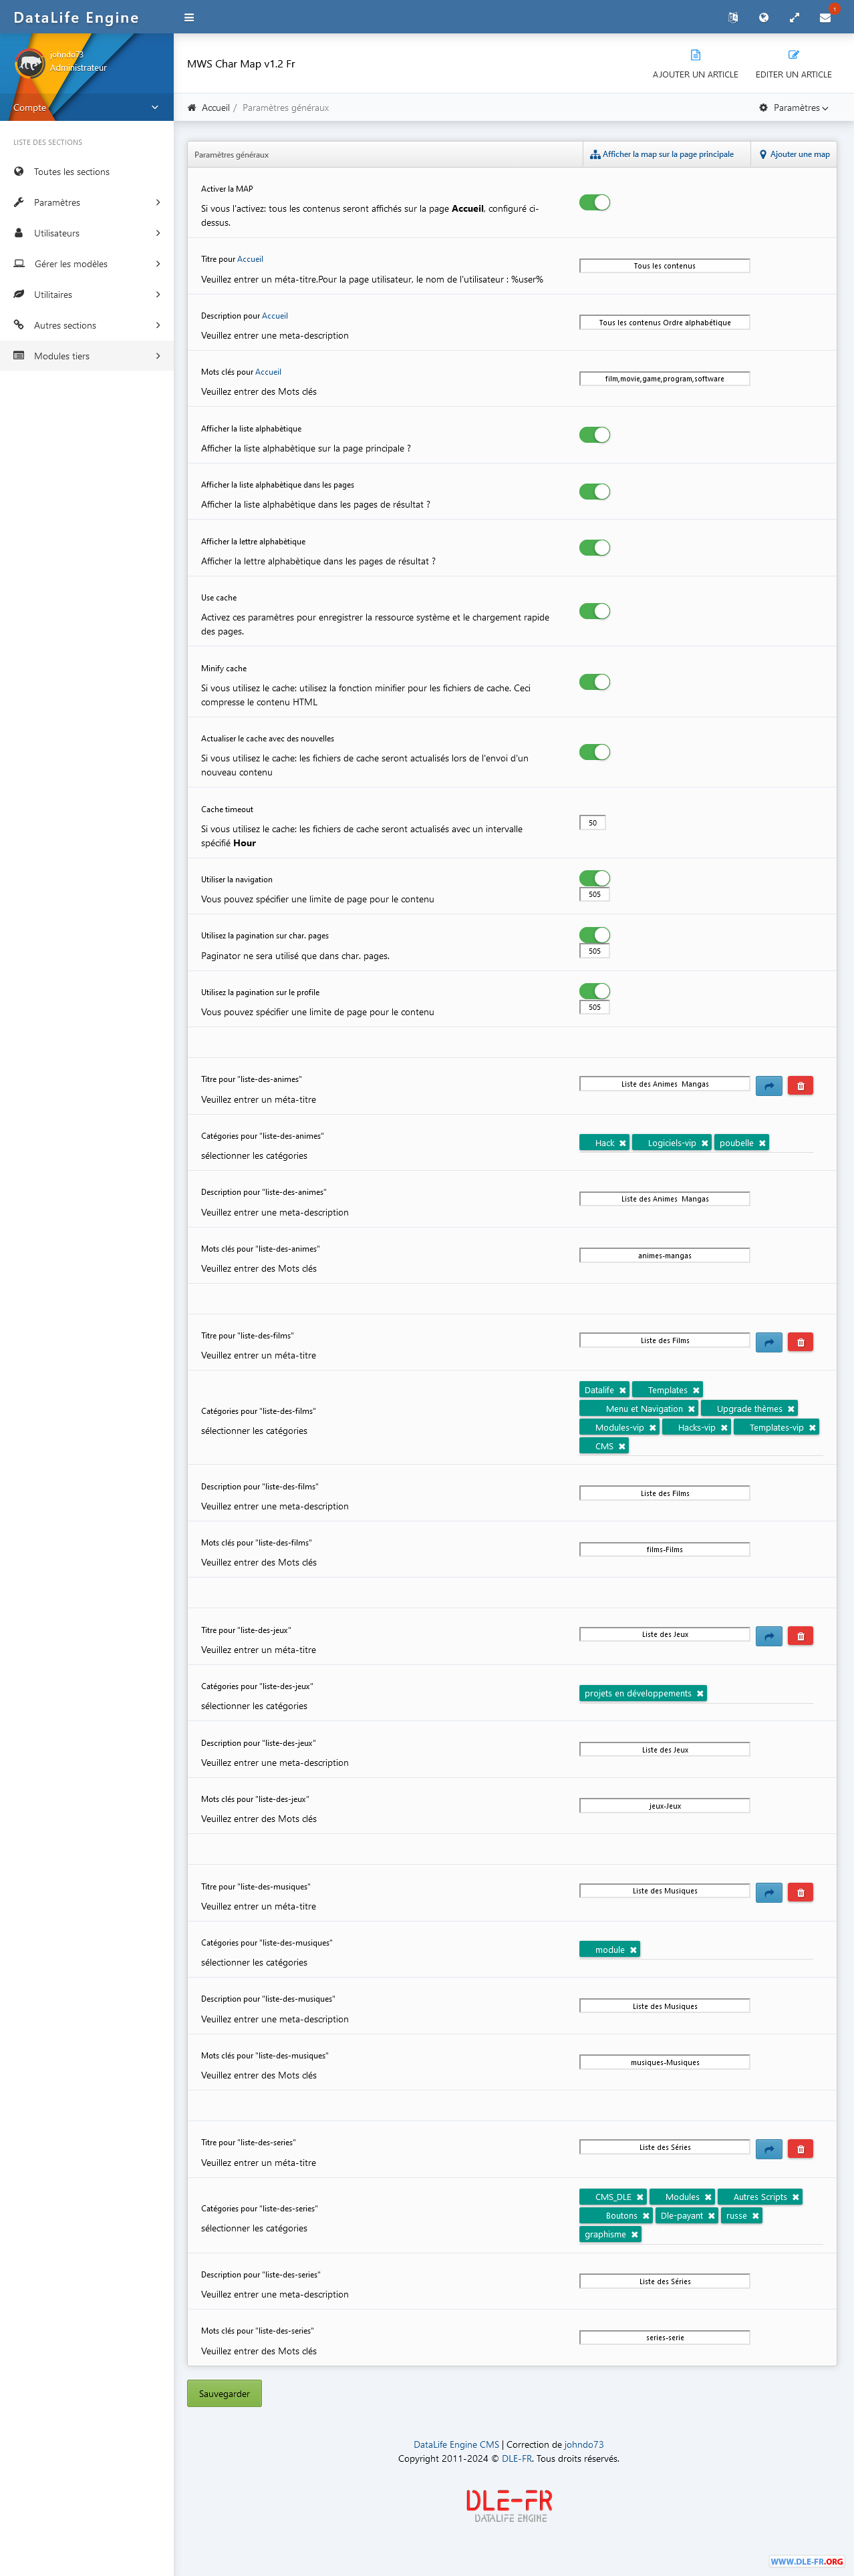The image size is (854, 2576).
Task: Edit the Tous les contenus title field
Action: pyautogui.click(x=665, y=266)
